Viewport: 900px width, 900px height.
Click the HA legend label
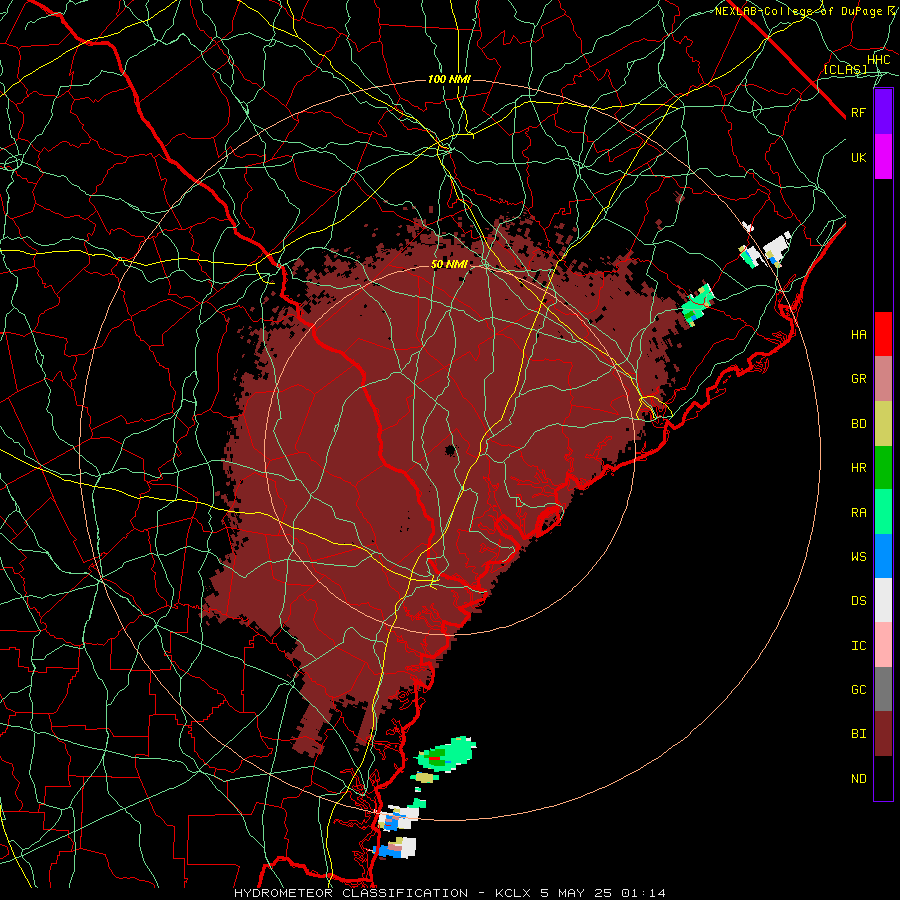858,334
